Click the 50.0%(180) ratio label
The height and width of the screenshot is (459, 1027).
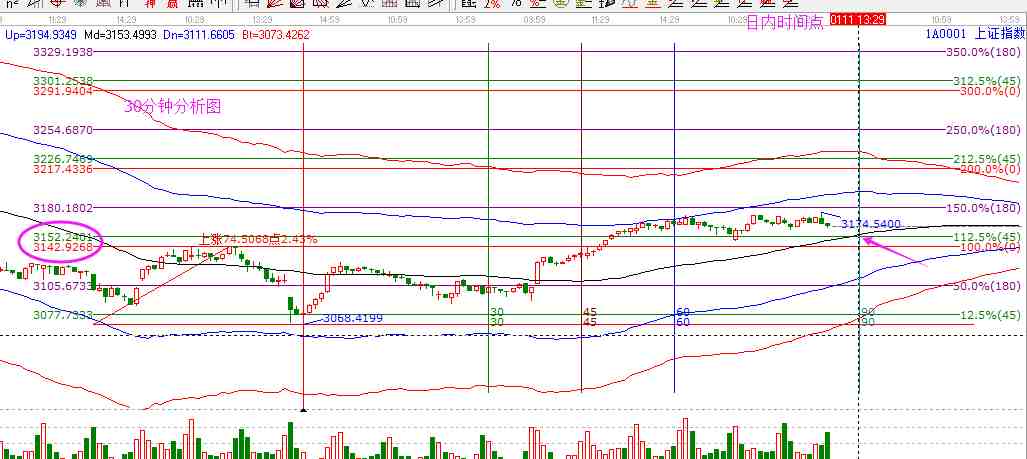[x=986, y=286]
